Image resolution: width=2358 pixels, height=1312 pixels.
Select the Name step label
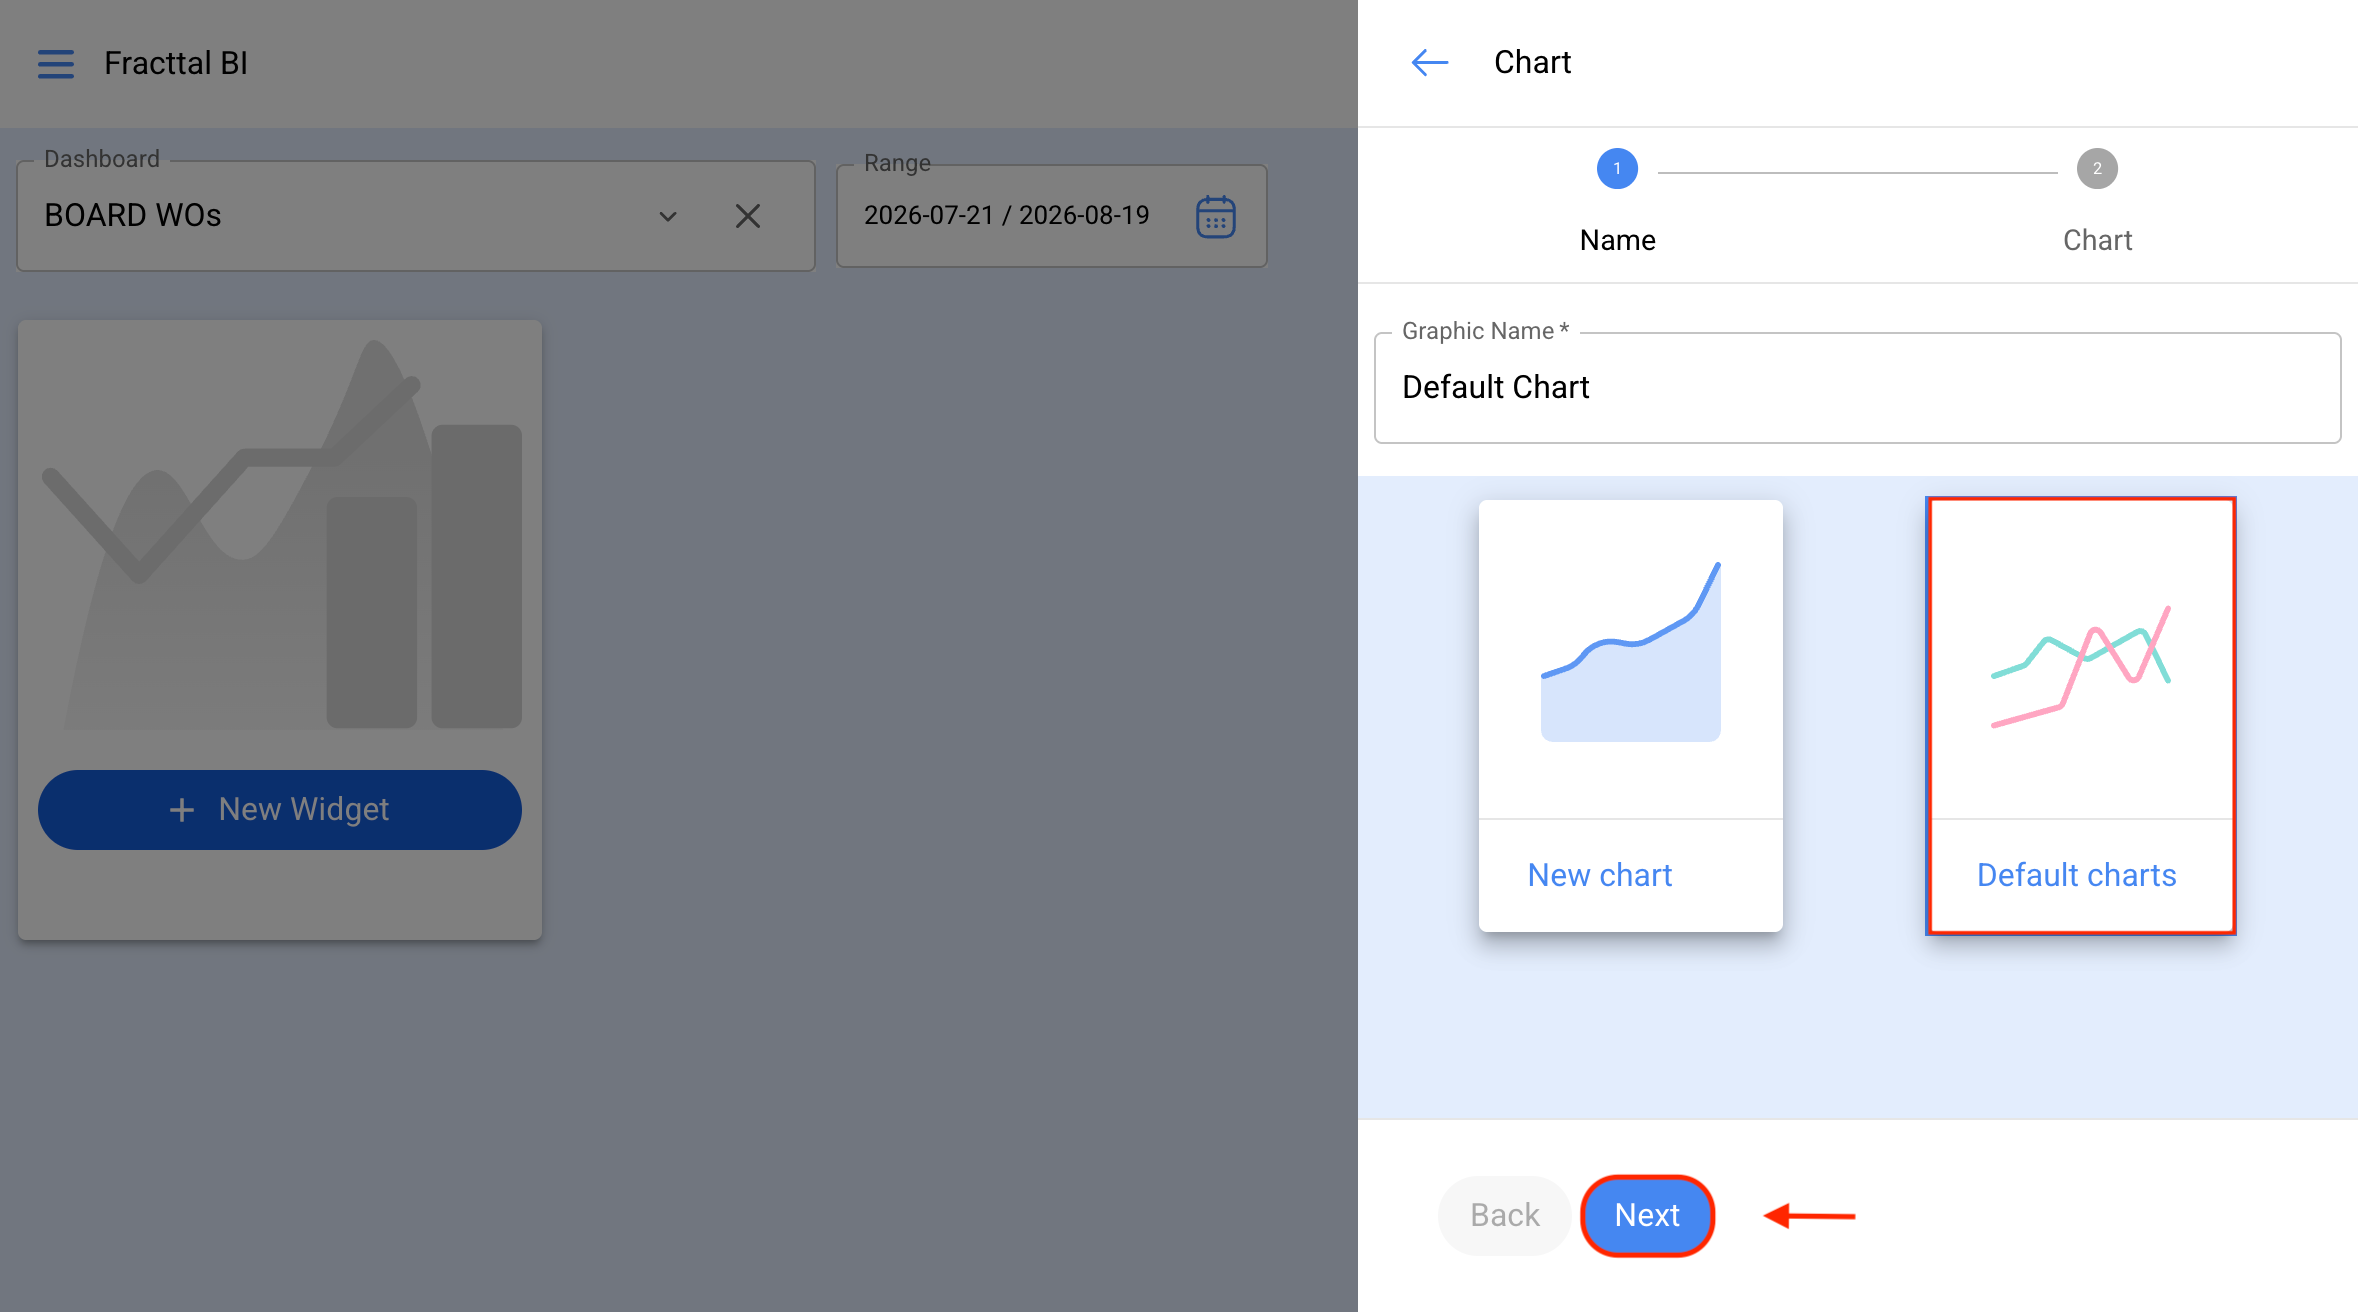tap(1617, 240)
